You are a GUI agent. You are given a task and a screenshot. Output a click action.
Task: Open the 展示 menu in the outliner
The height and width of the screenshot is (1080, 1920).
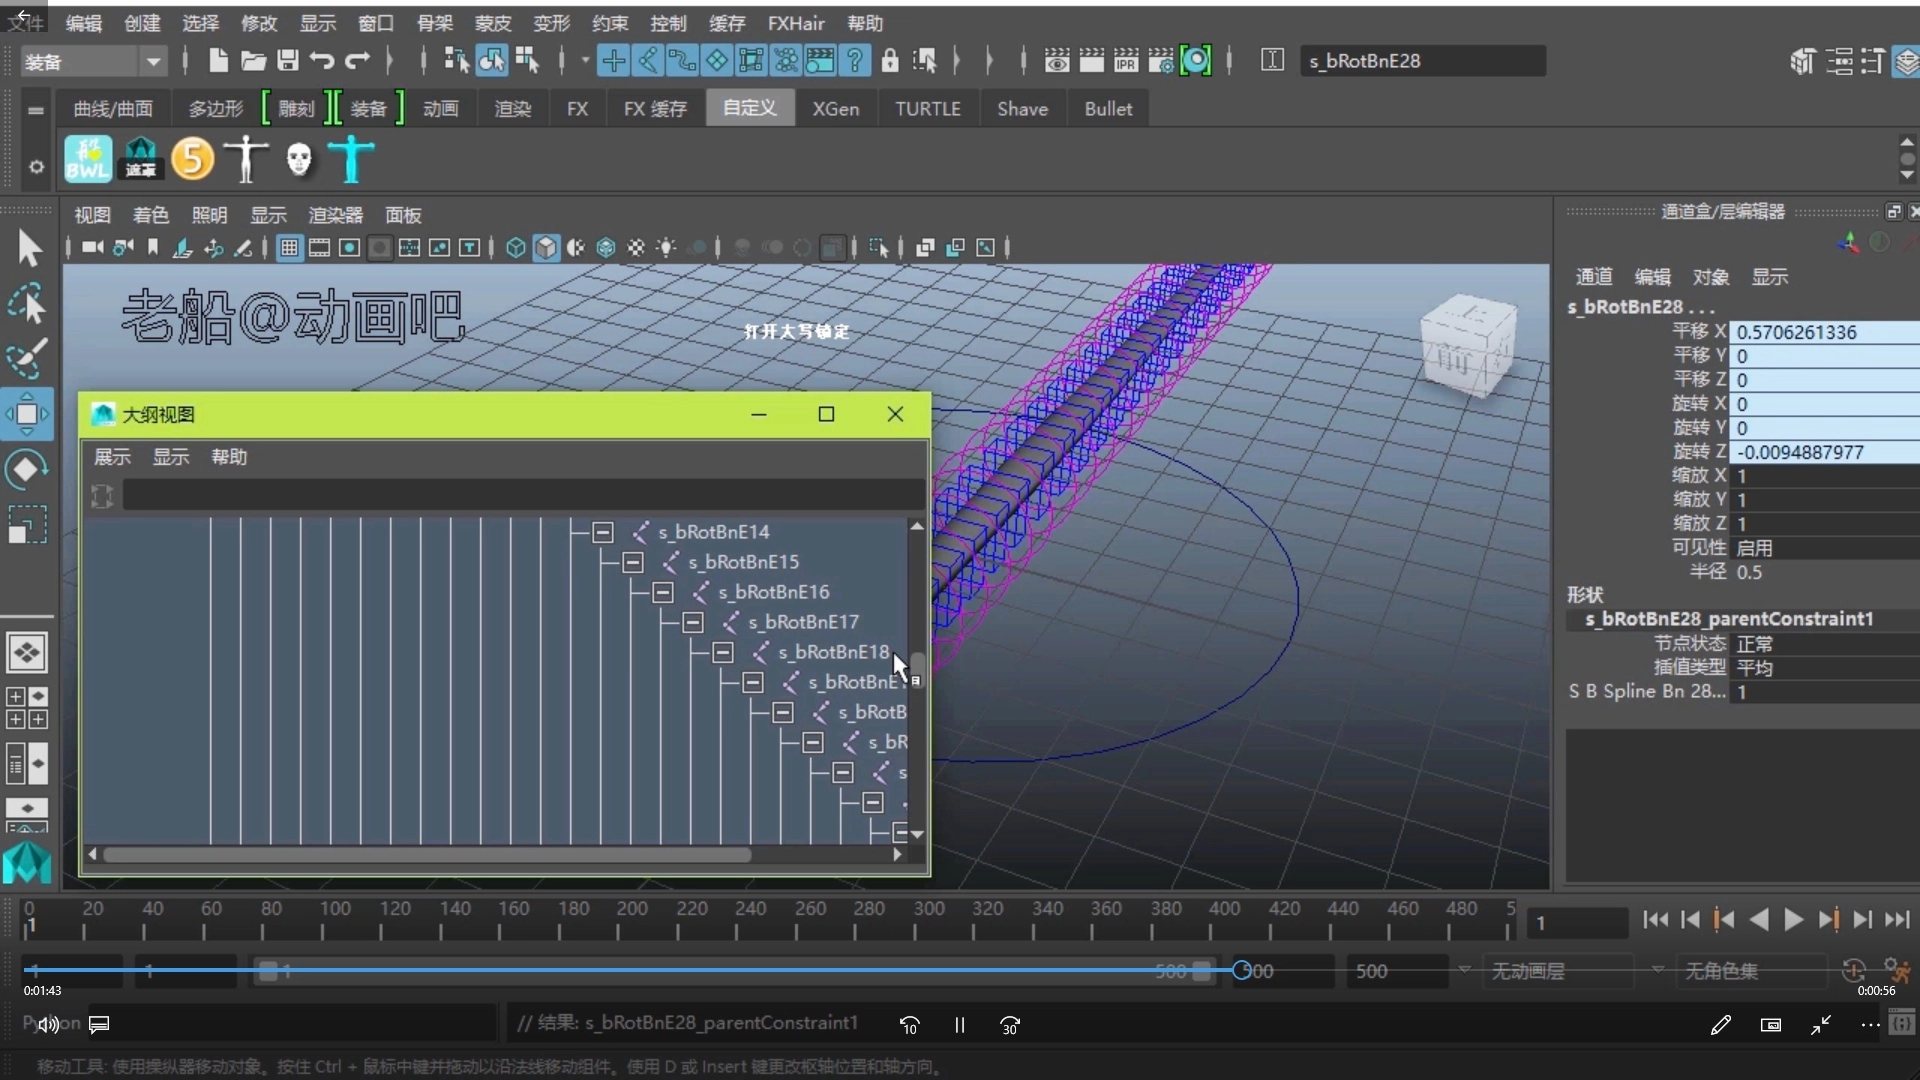tap(112, 457)
